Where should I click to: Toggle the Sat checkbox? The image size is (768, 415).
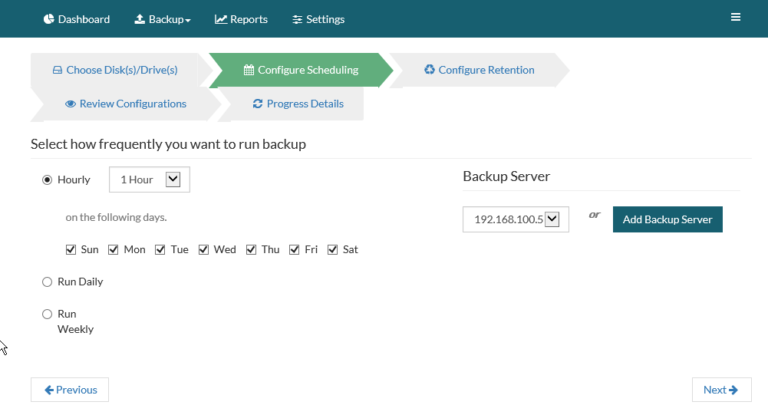click(333, 249)
